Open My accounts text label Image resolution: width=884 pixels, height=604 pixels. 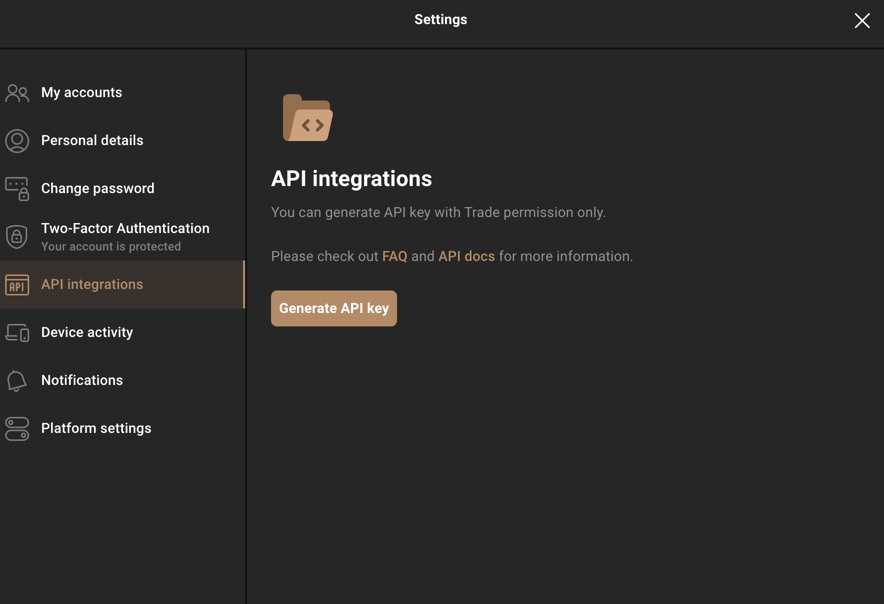pos(81,92)
